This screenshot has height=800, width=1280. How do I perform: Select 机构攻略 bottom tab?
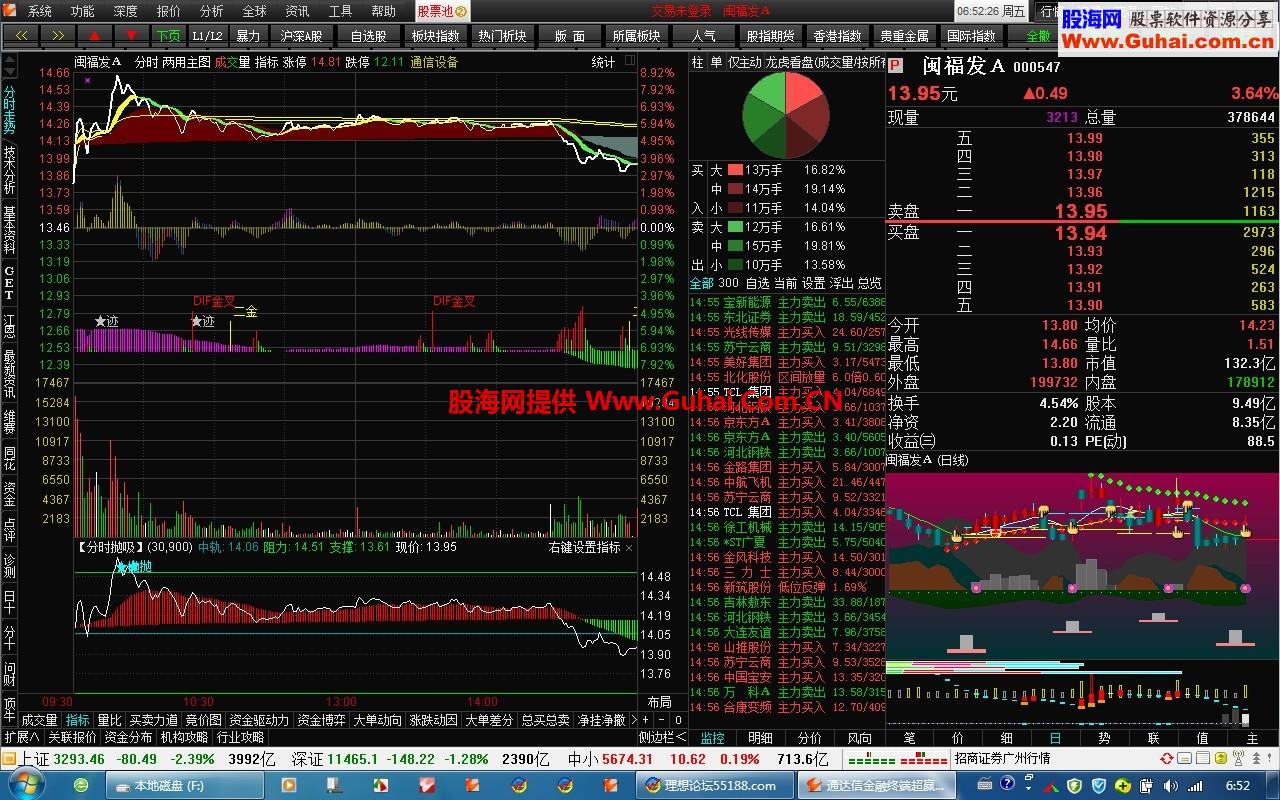pos(185,737)
